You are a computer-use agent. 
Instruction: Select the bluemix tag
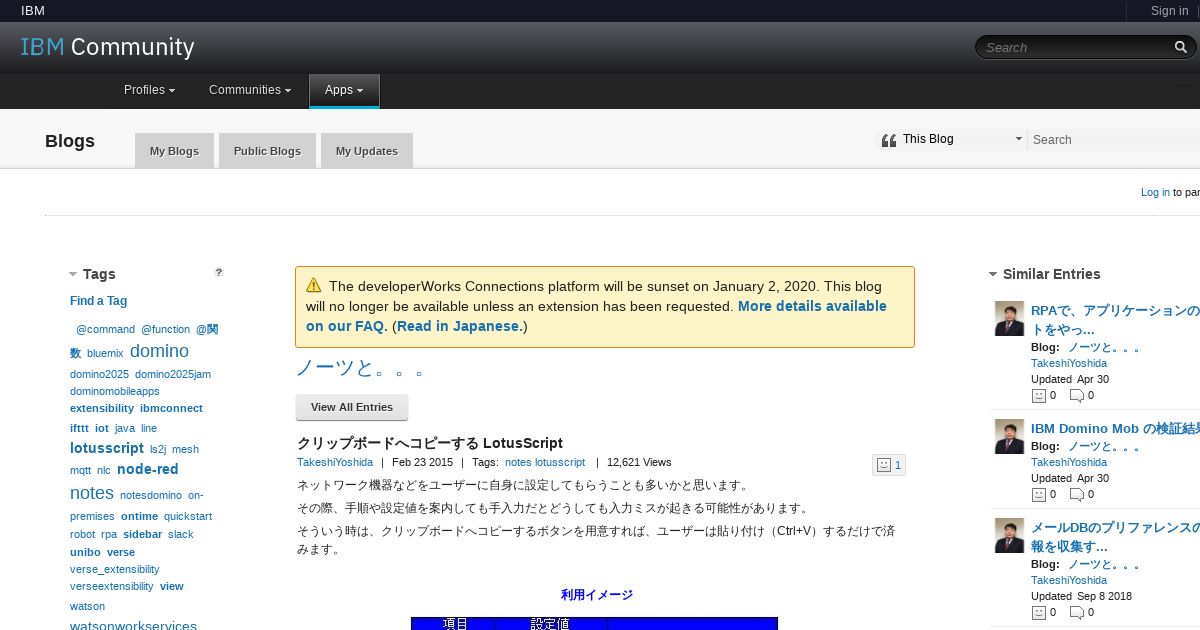click(105, 353)
